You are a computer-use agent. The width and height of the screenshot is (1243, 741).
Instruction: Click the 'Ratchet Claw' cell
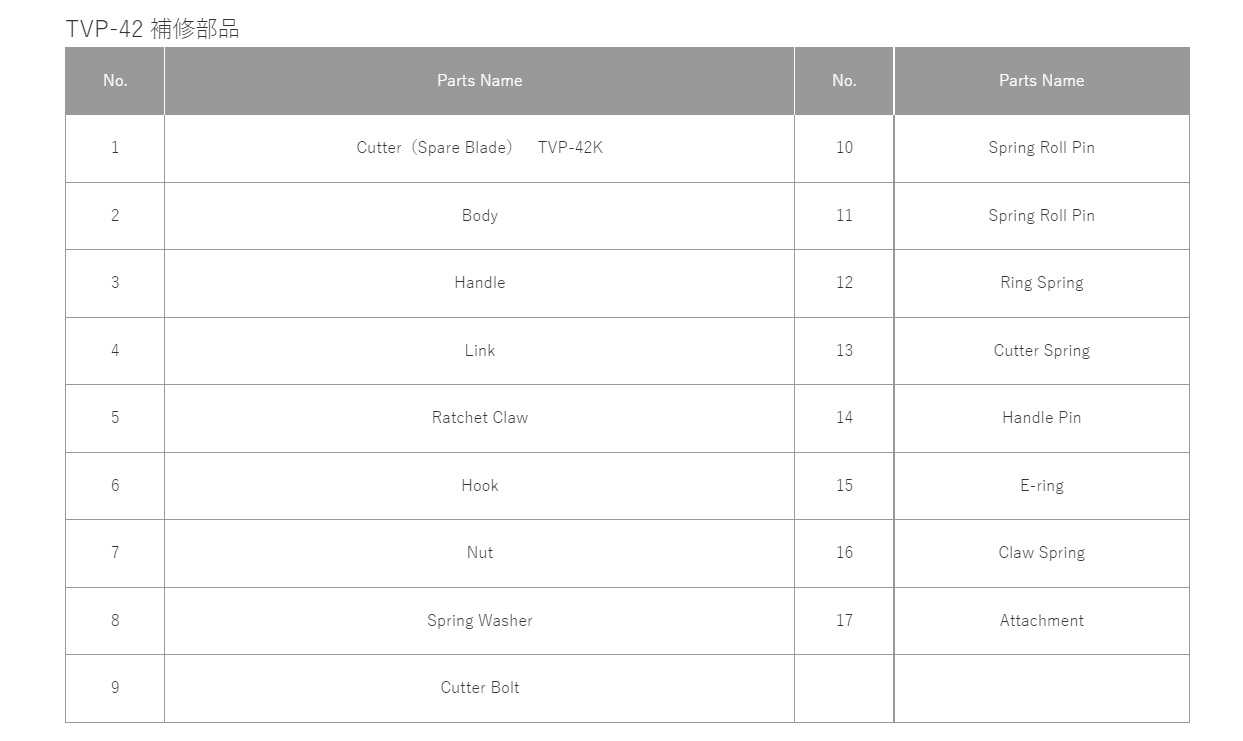point(479,418)
